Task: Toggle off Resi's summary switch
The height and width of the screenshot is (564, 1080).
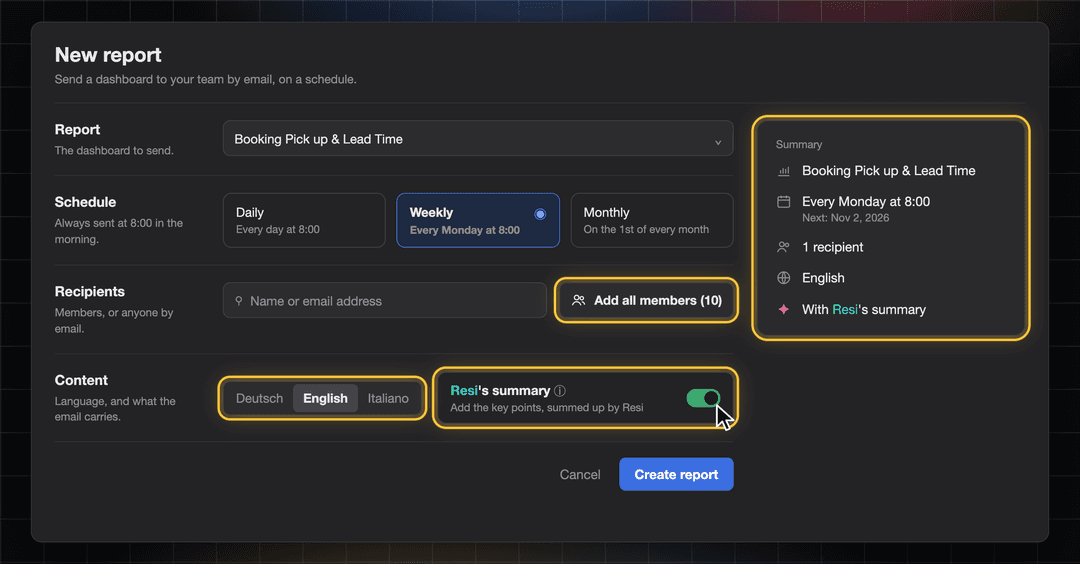Action: (x=703, y=398)
